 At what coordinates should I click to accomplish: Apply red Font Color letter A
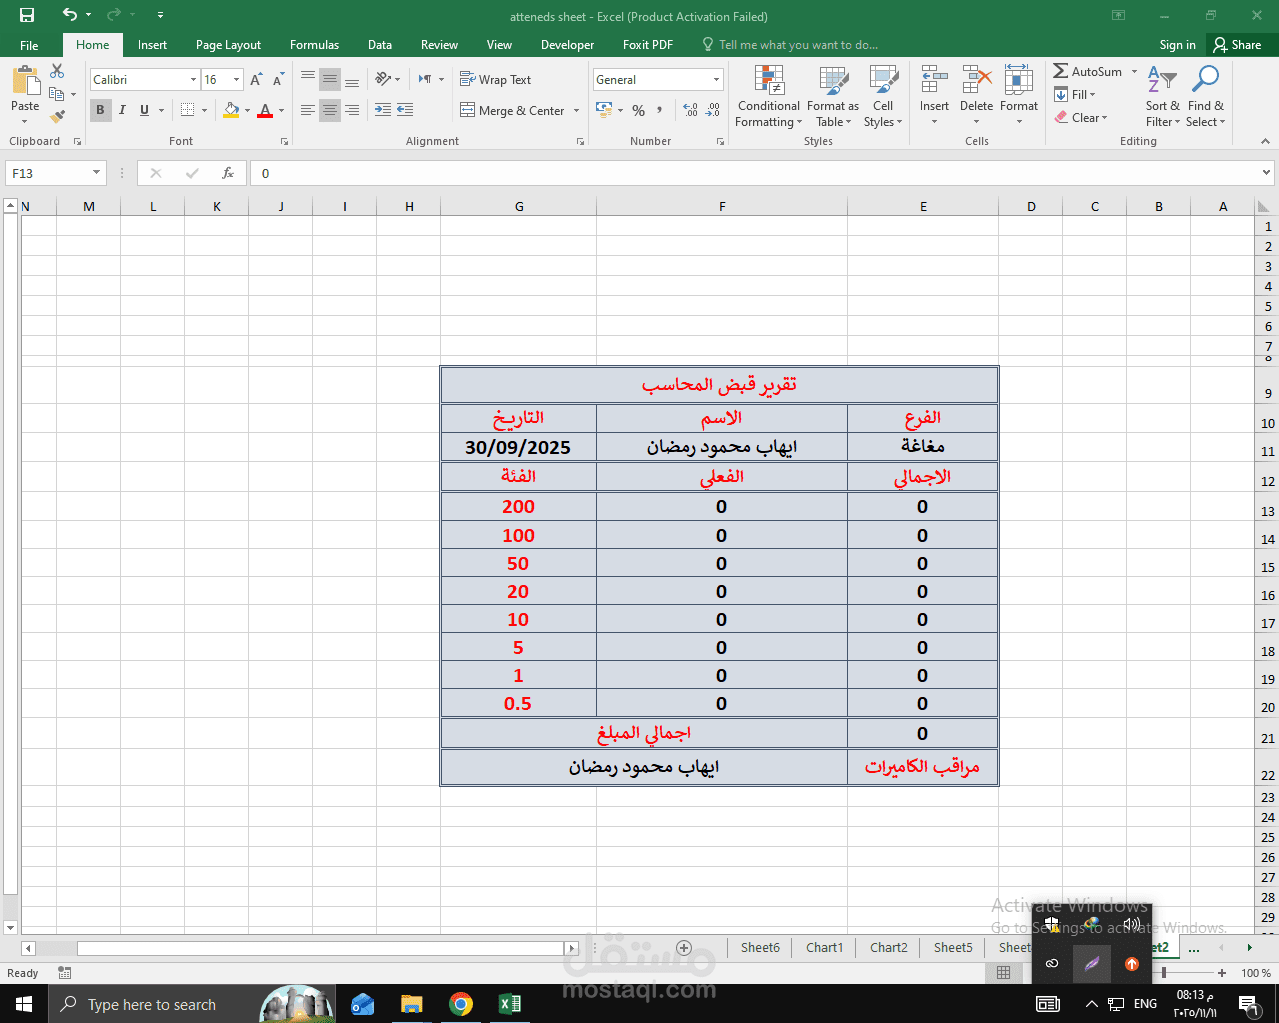coord(265,110)
